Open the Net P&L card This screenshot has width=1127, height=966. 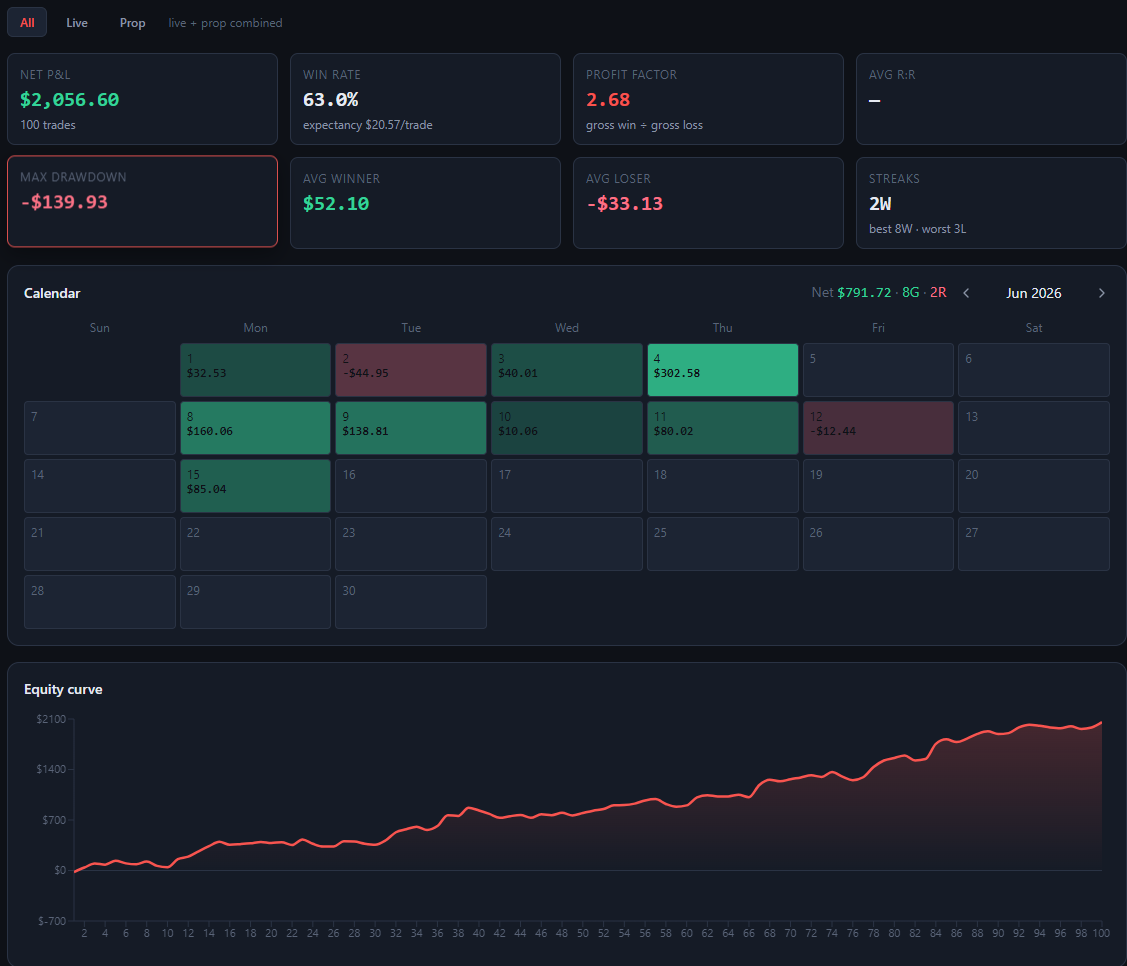pos(142,99)
